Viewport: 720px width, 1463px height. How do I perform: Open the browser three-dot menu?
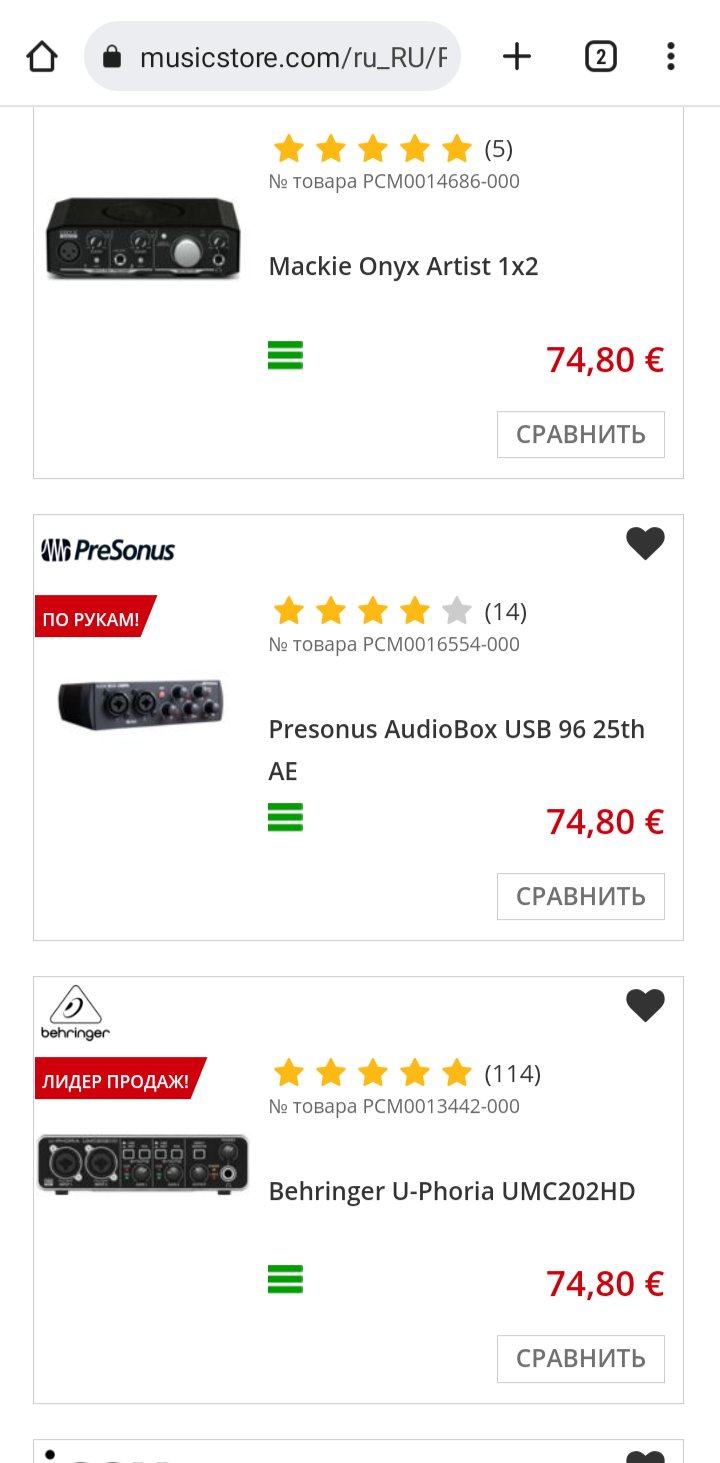[x=670, y=57]
